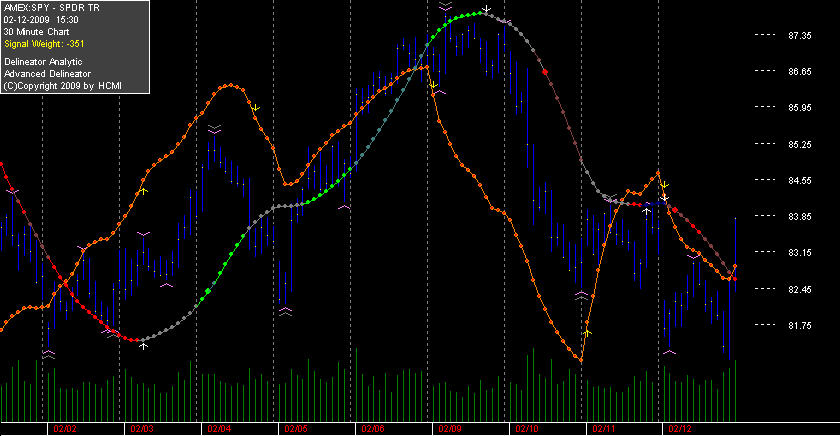This screenshot has width=840, height=436.
Task: Click the yellow down arrow at the 02/12 orange peak
Action: (x=664, y=185)
